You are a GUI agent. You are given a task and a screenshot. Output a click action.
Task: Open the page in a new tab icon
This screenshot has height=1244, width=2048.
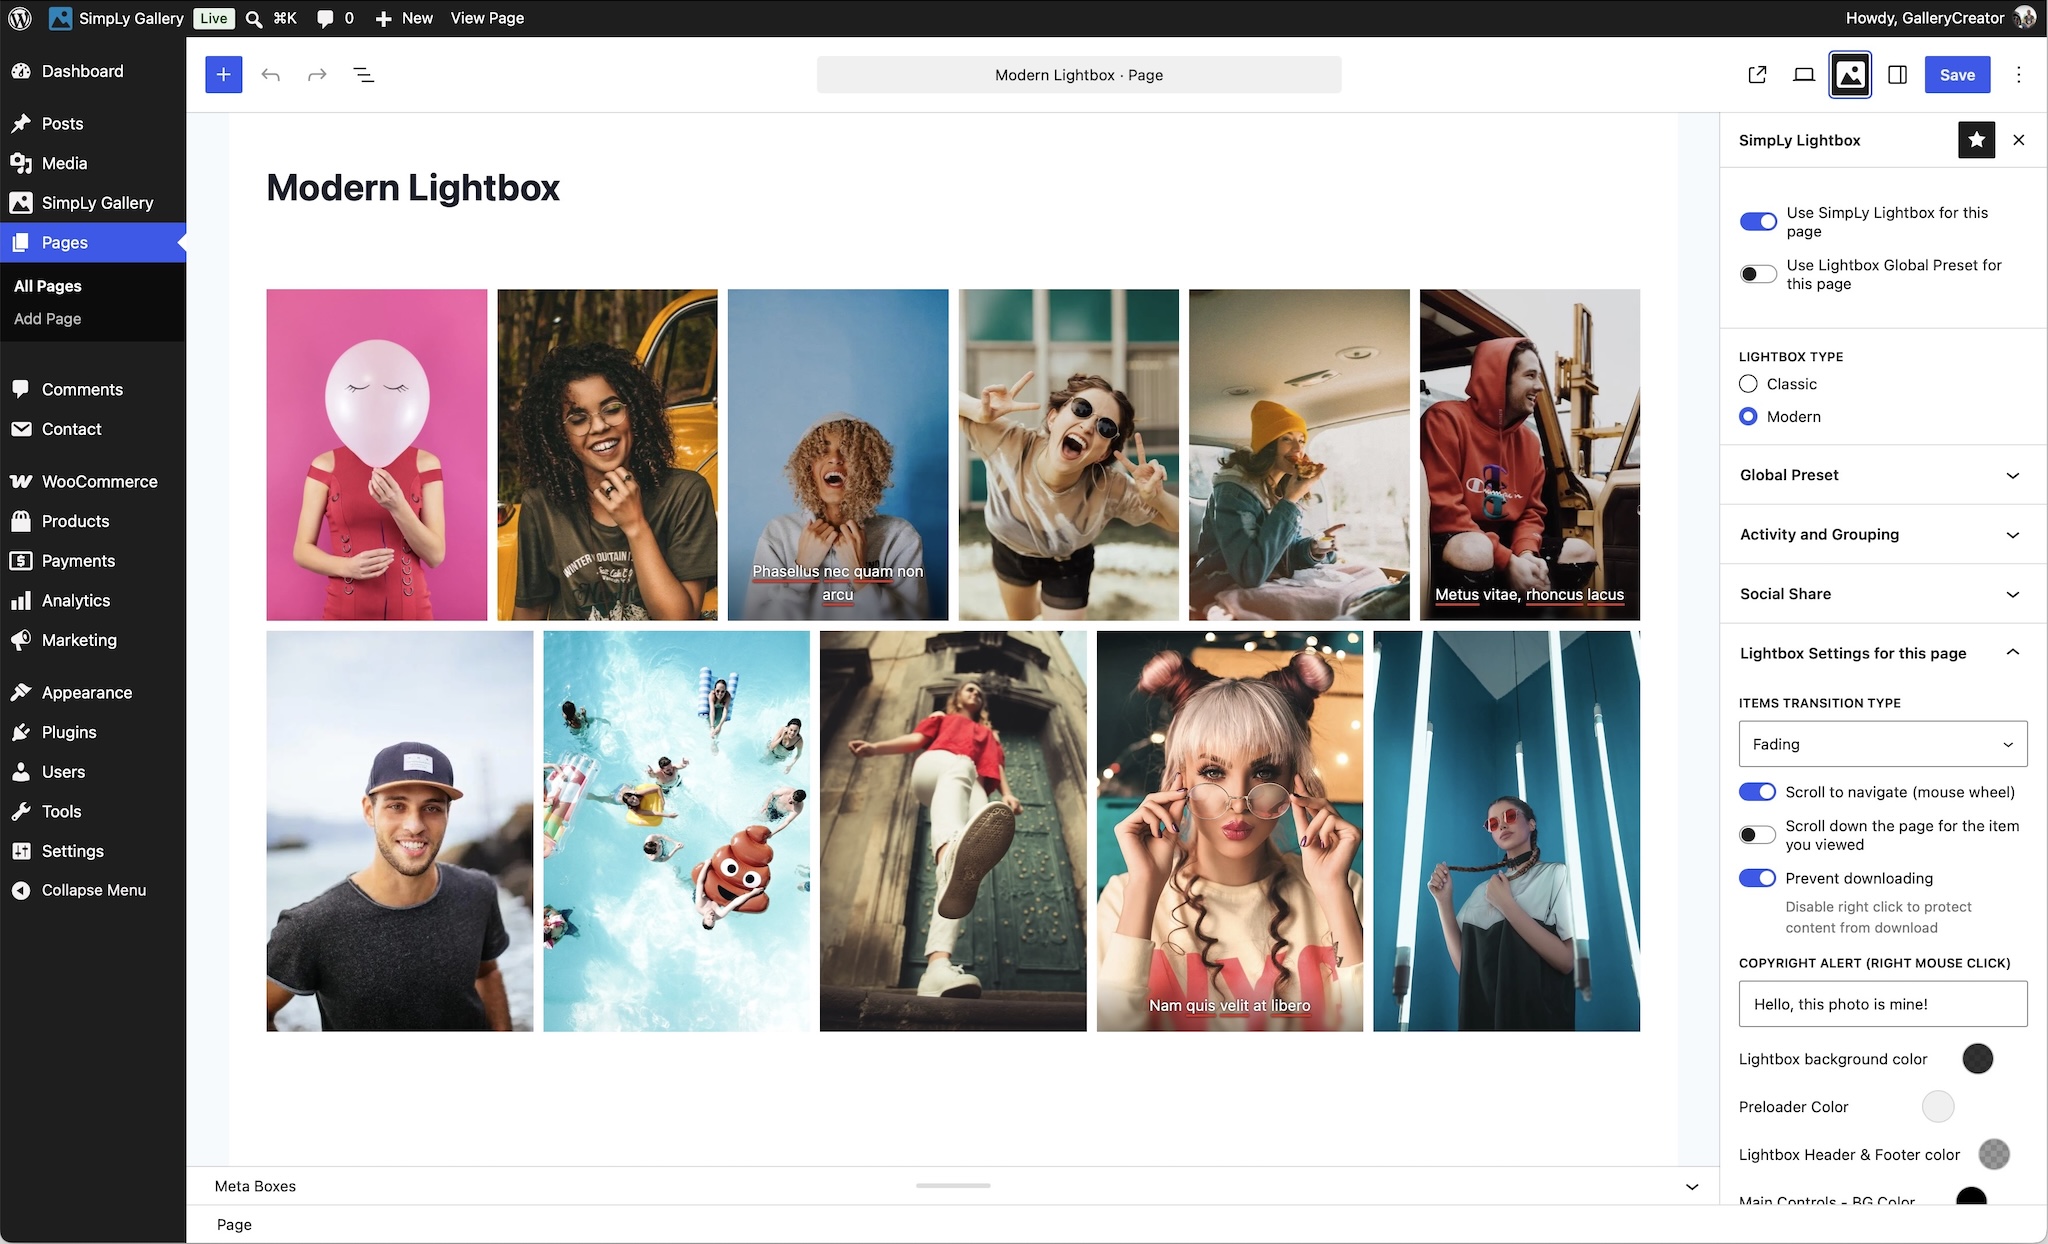click(1757, 75)
